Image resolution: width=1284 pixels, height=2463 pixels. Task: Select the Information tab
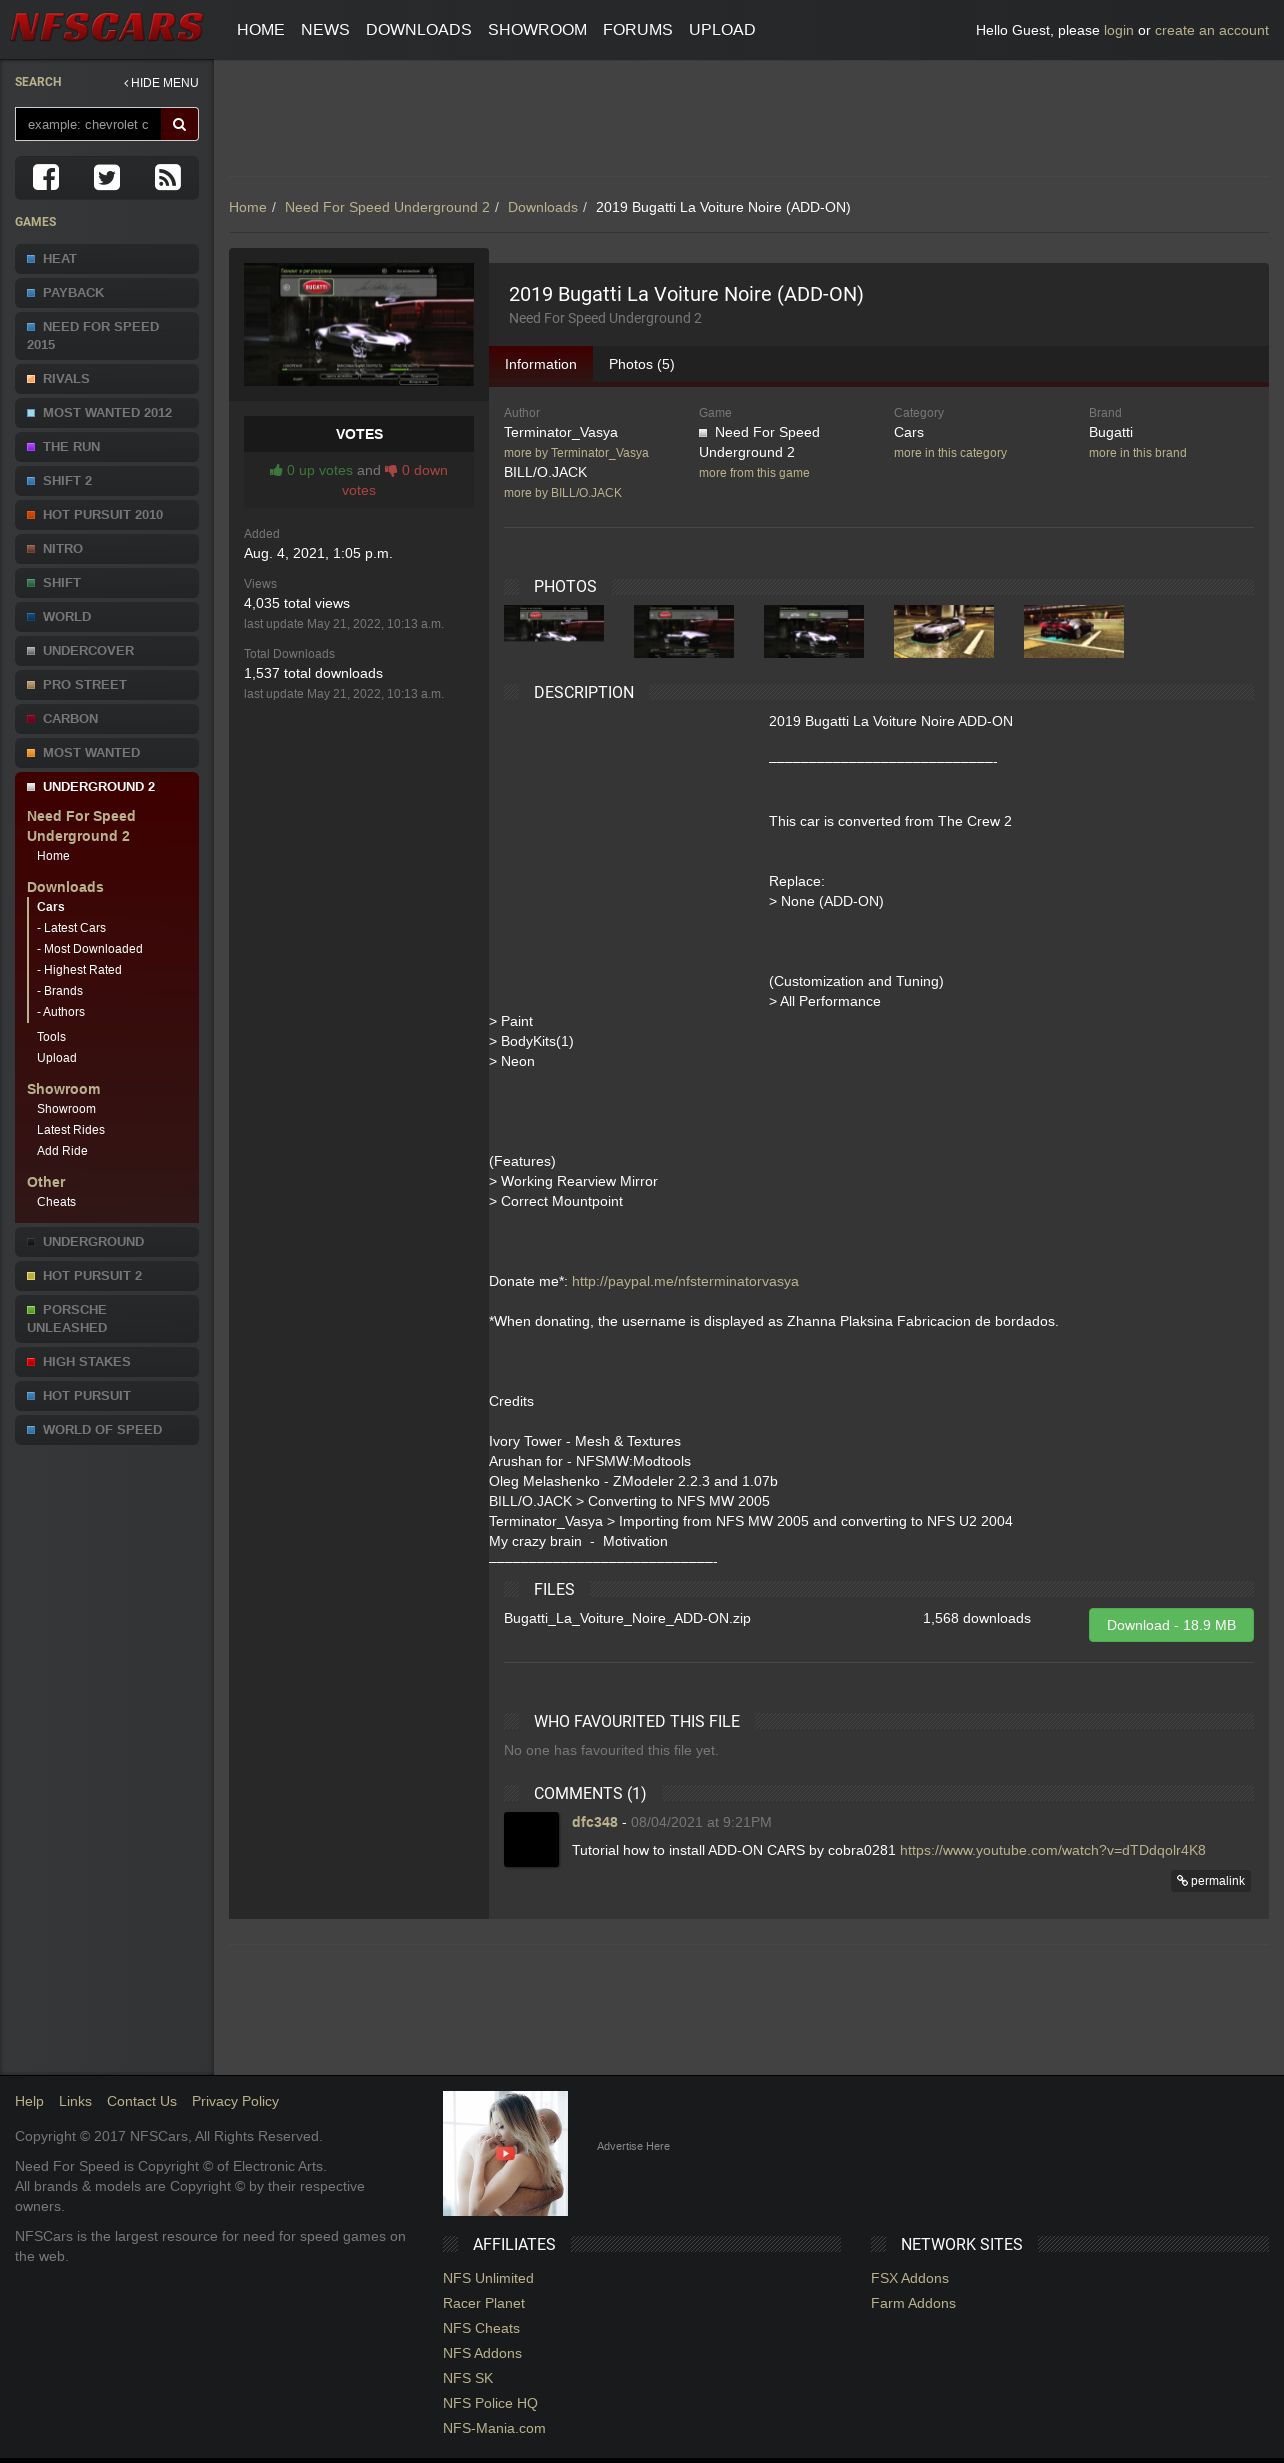point(541,365)
